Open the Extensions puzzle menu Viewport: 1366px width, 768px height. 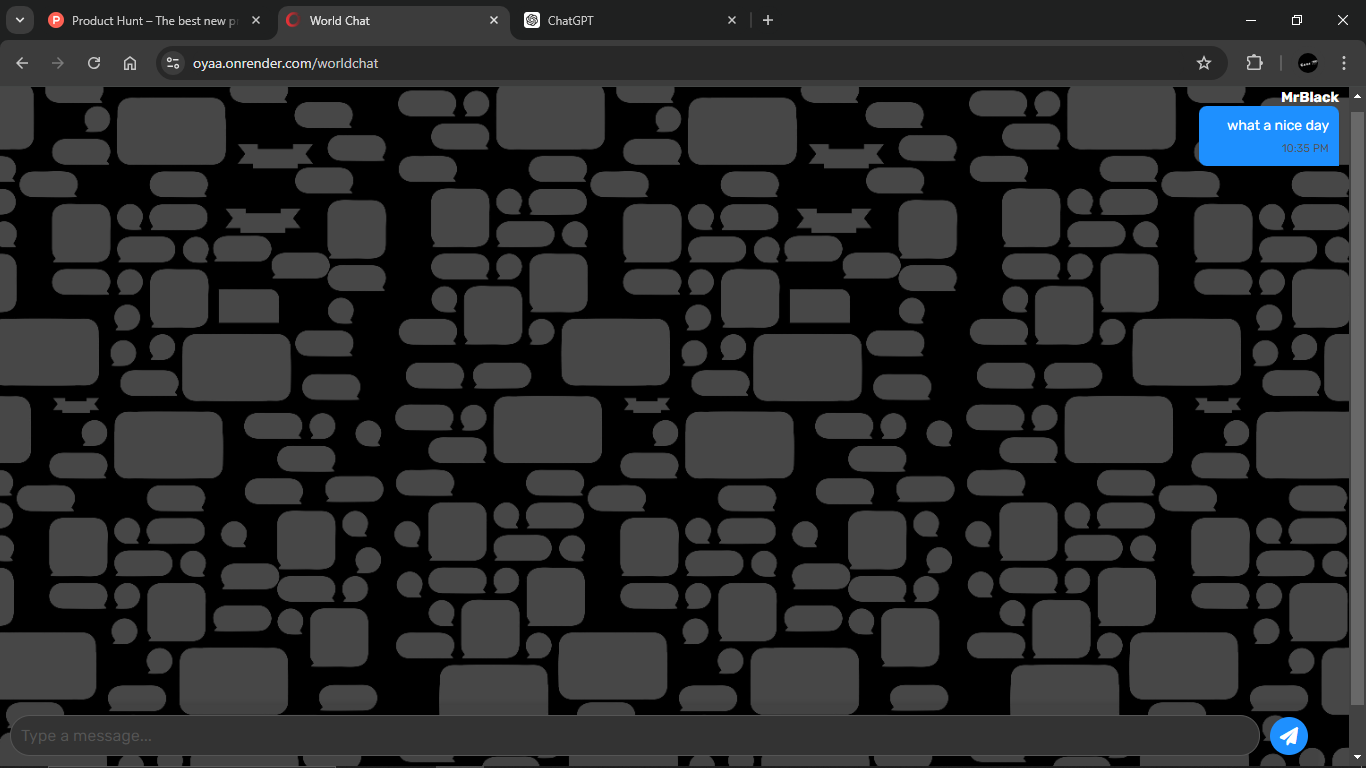point(1254,63)
